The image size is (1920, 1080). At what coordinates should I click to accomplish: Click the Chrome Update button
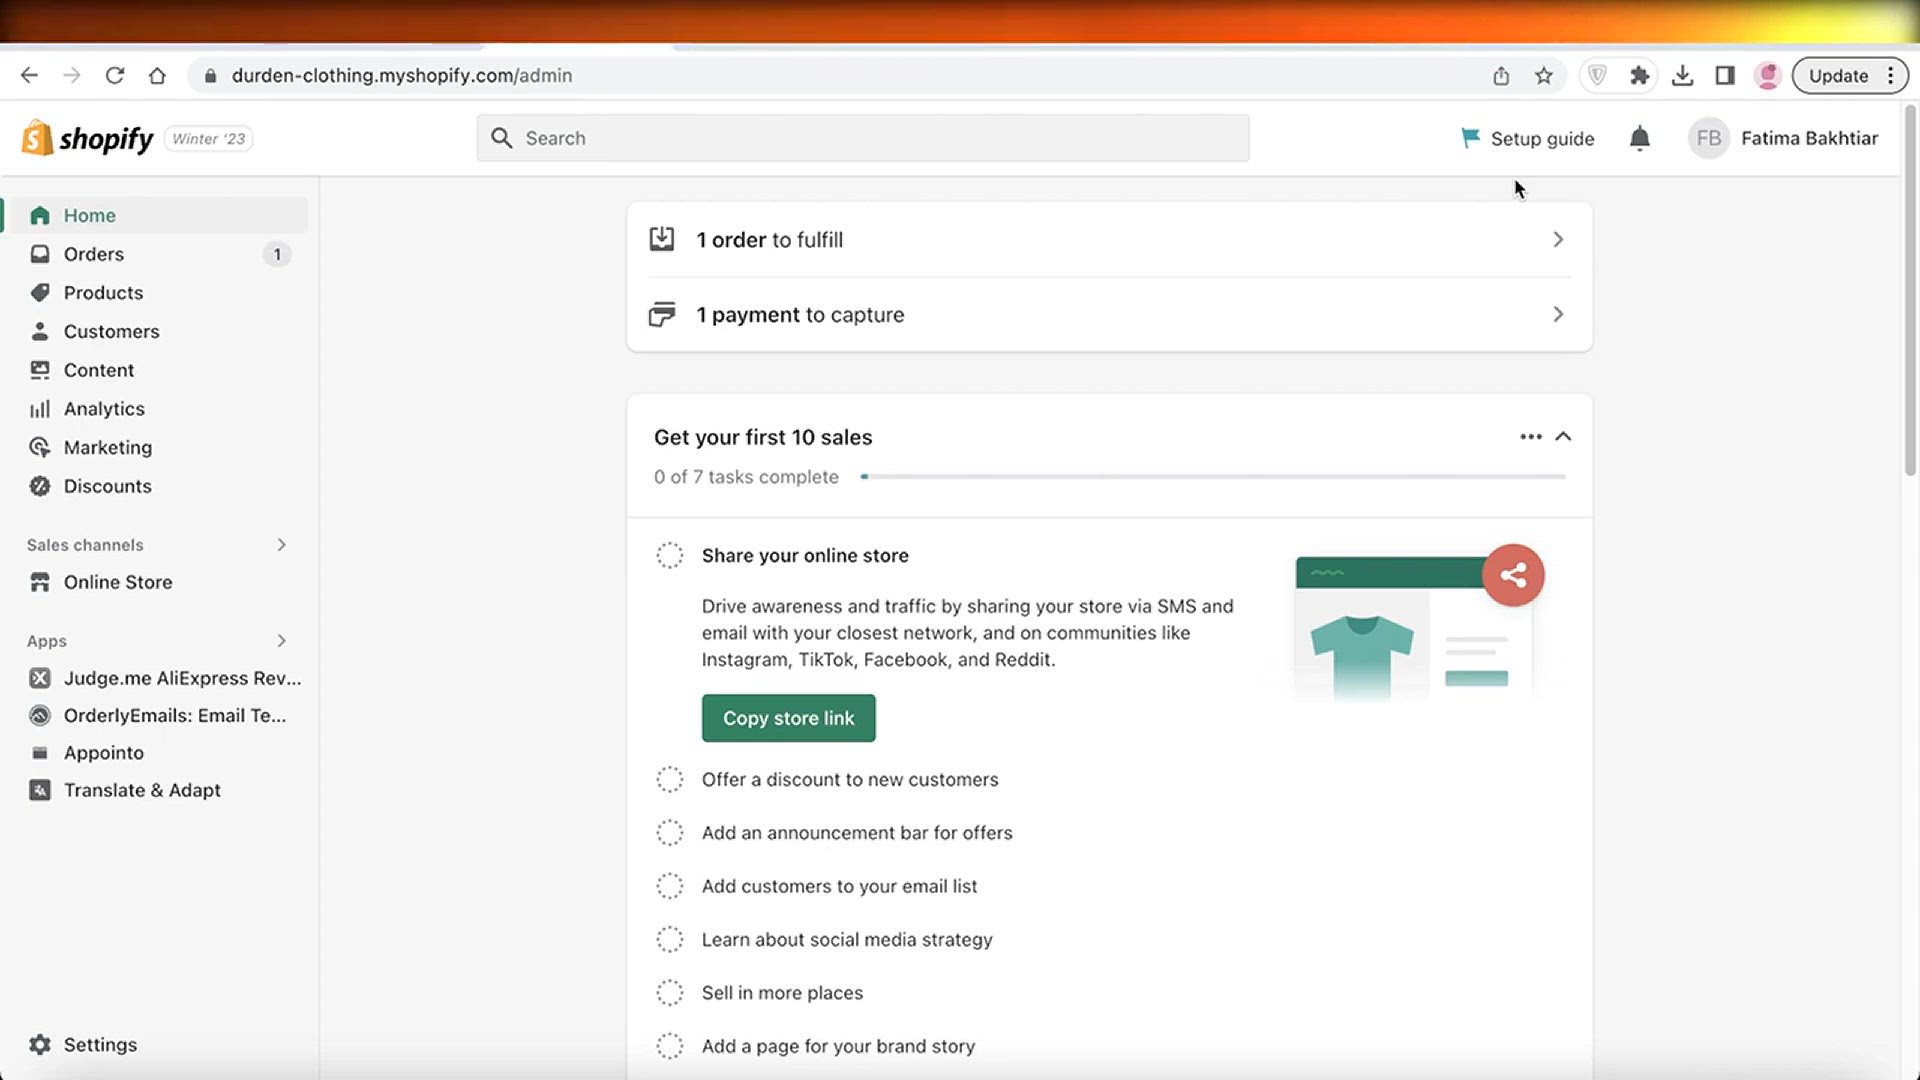[x=1838, y=75]
